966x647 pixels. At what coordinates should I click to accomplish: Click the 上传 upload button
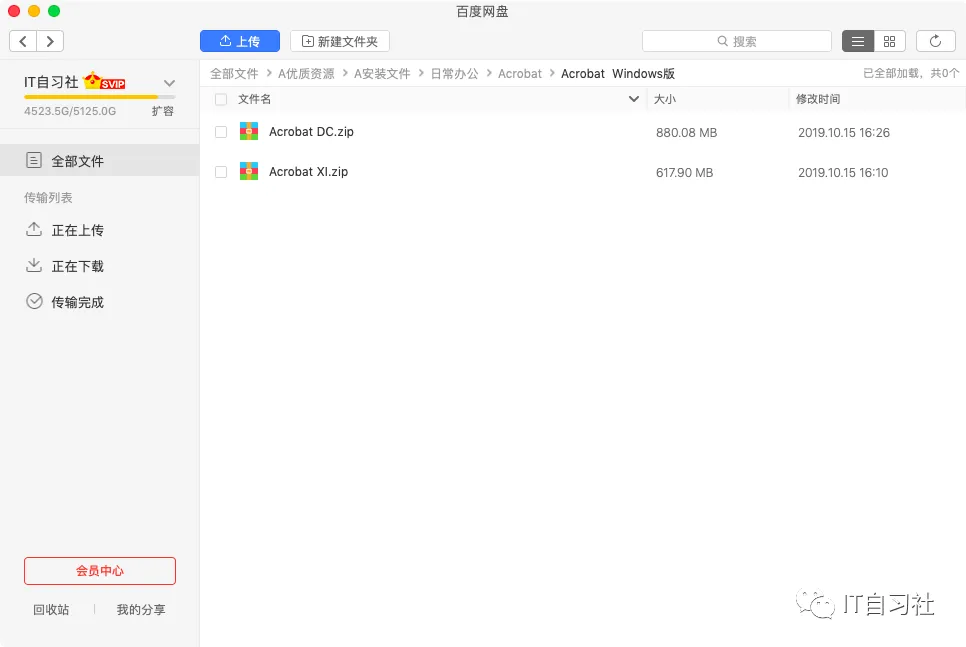tap(240, 41)
